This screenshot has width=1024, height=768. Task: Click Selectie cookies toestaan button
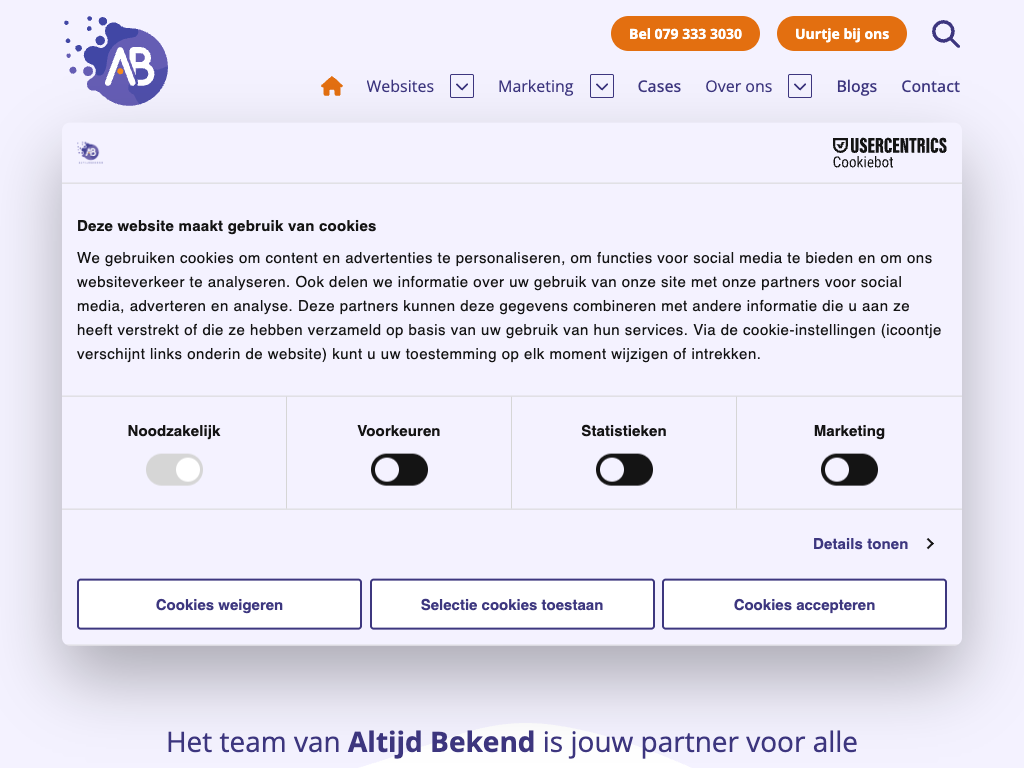512,605
